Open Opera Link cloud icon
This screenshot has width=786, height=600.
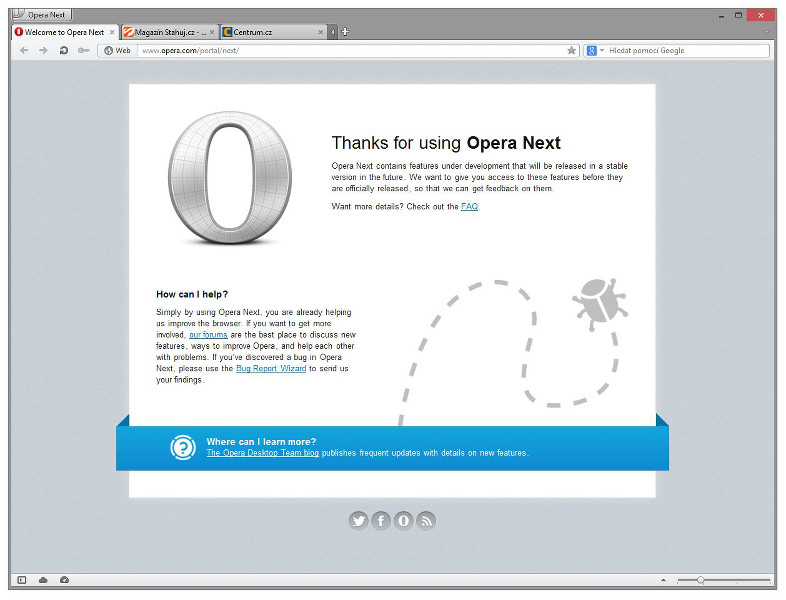[x=43, y=580]
